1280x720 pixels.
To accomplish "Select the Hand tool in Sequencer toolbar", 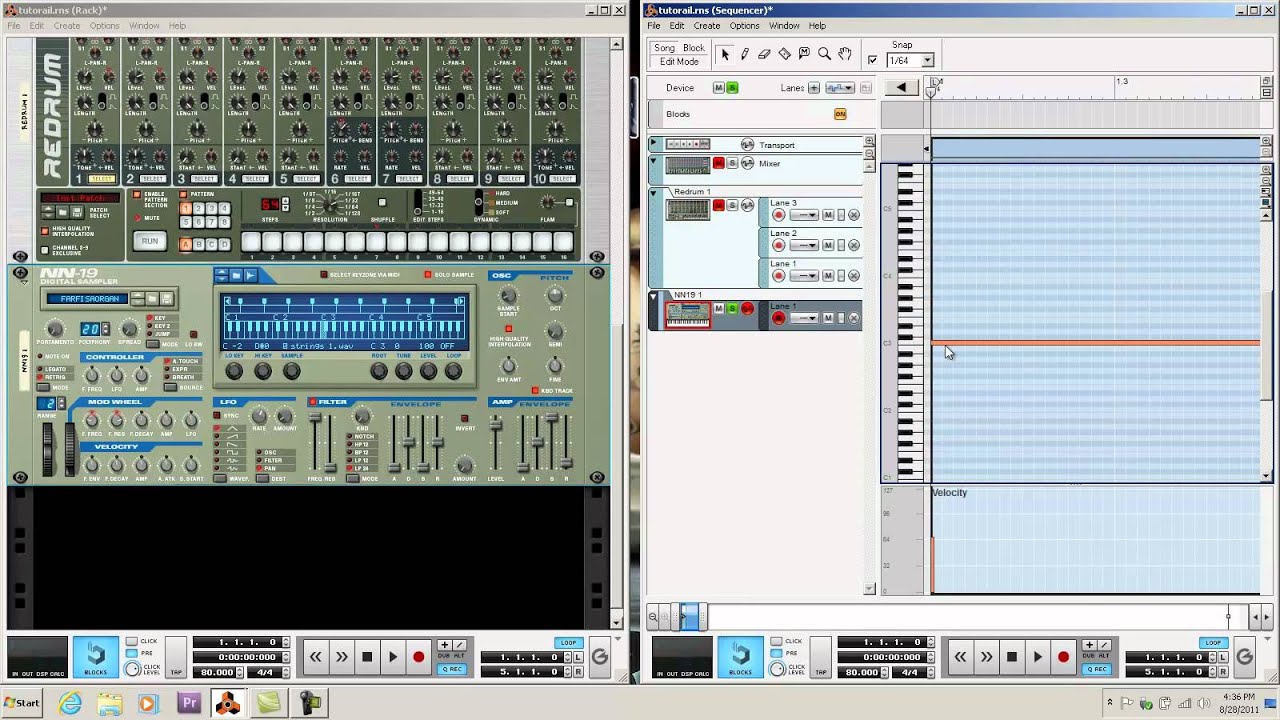I will 845,54.
